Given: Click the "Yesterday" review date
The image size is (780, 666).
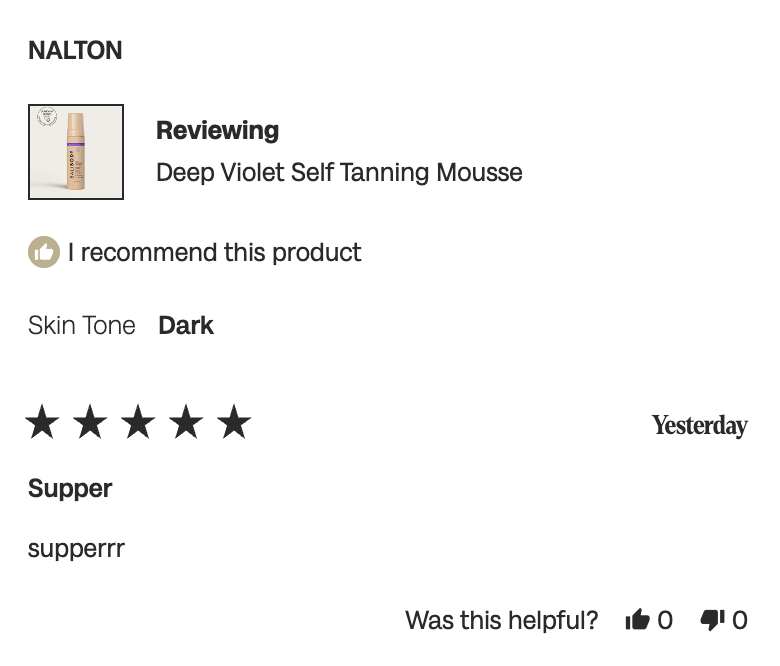Looking at the screenshot, I should (699, 426).
